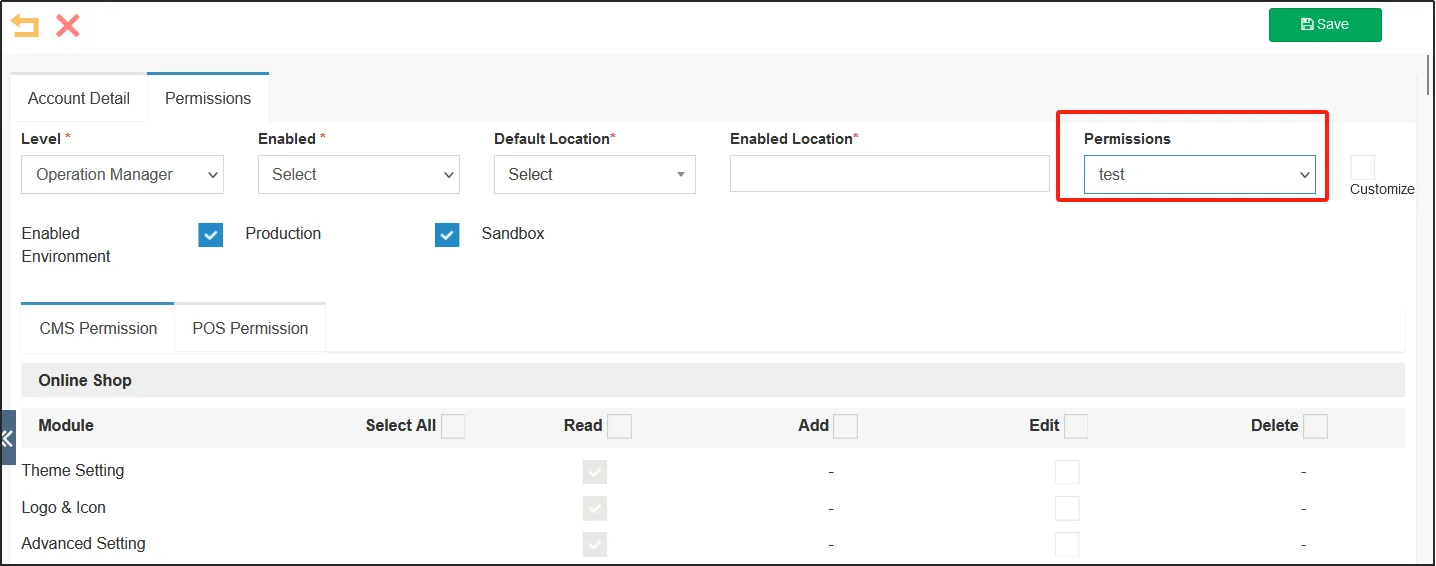Viewport: 1436px width, 566px height.
Task: Click the orange back arrow icon
Action: point(25,26)
